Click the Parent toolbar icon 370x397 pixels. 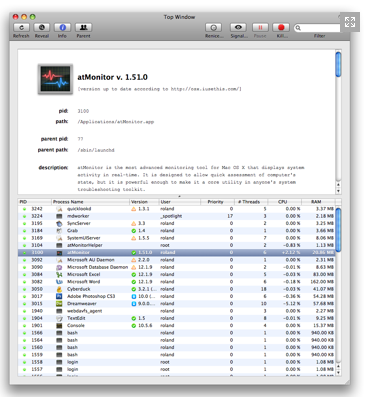coord(83,27)
